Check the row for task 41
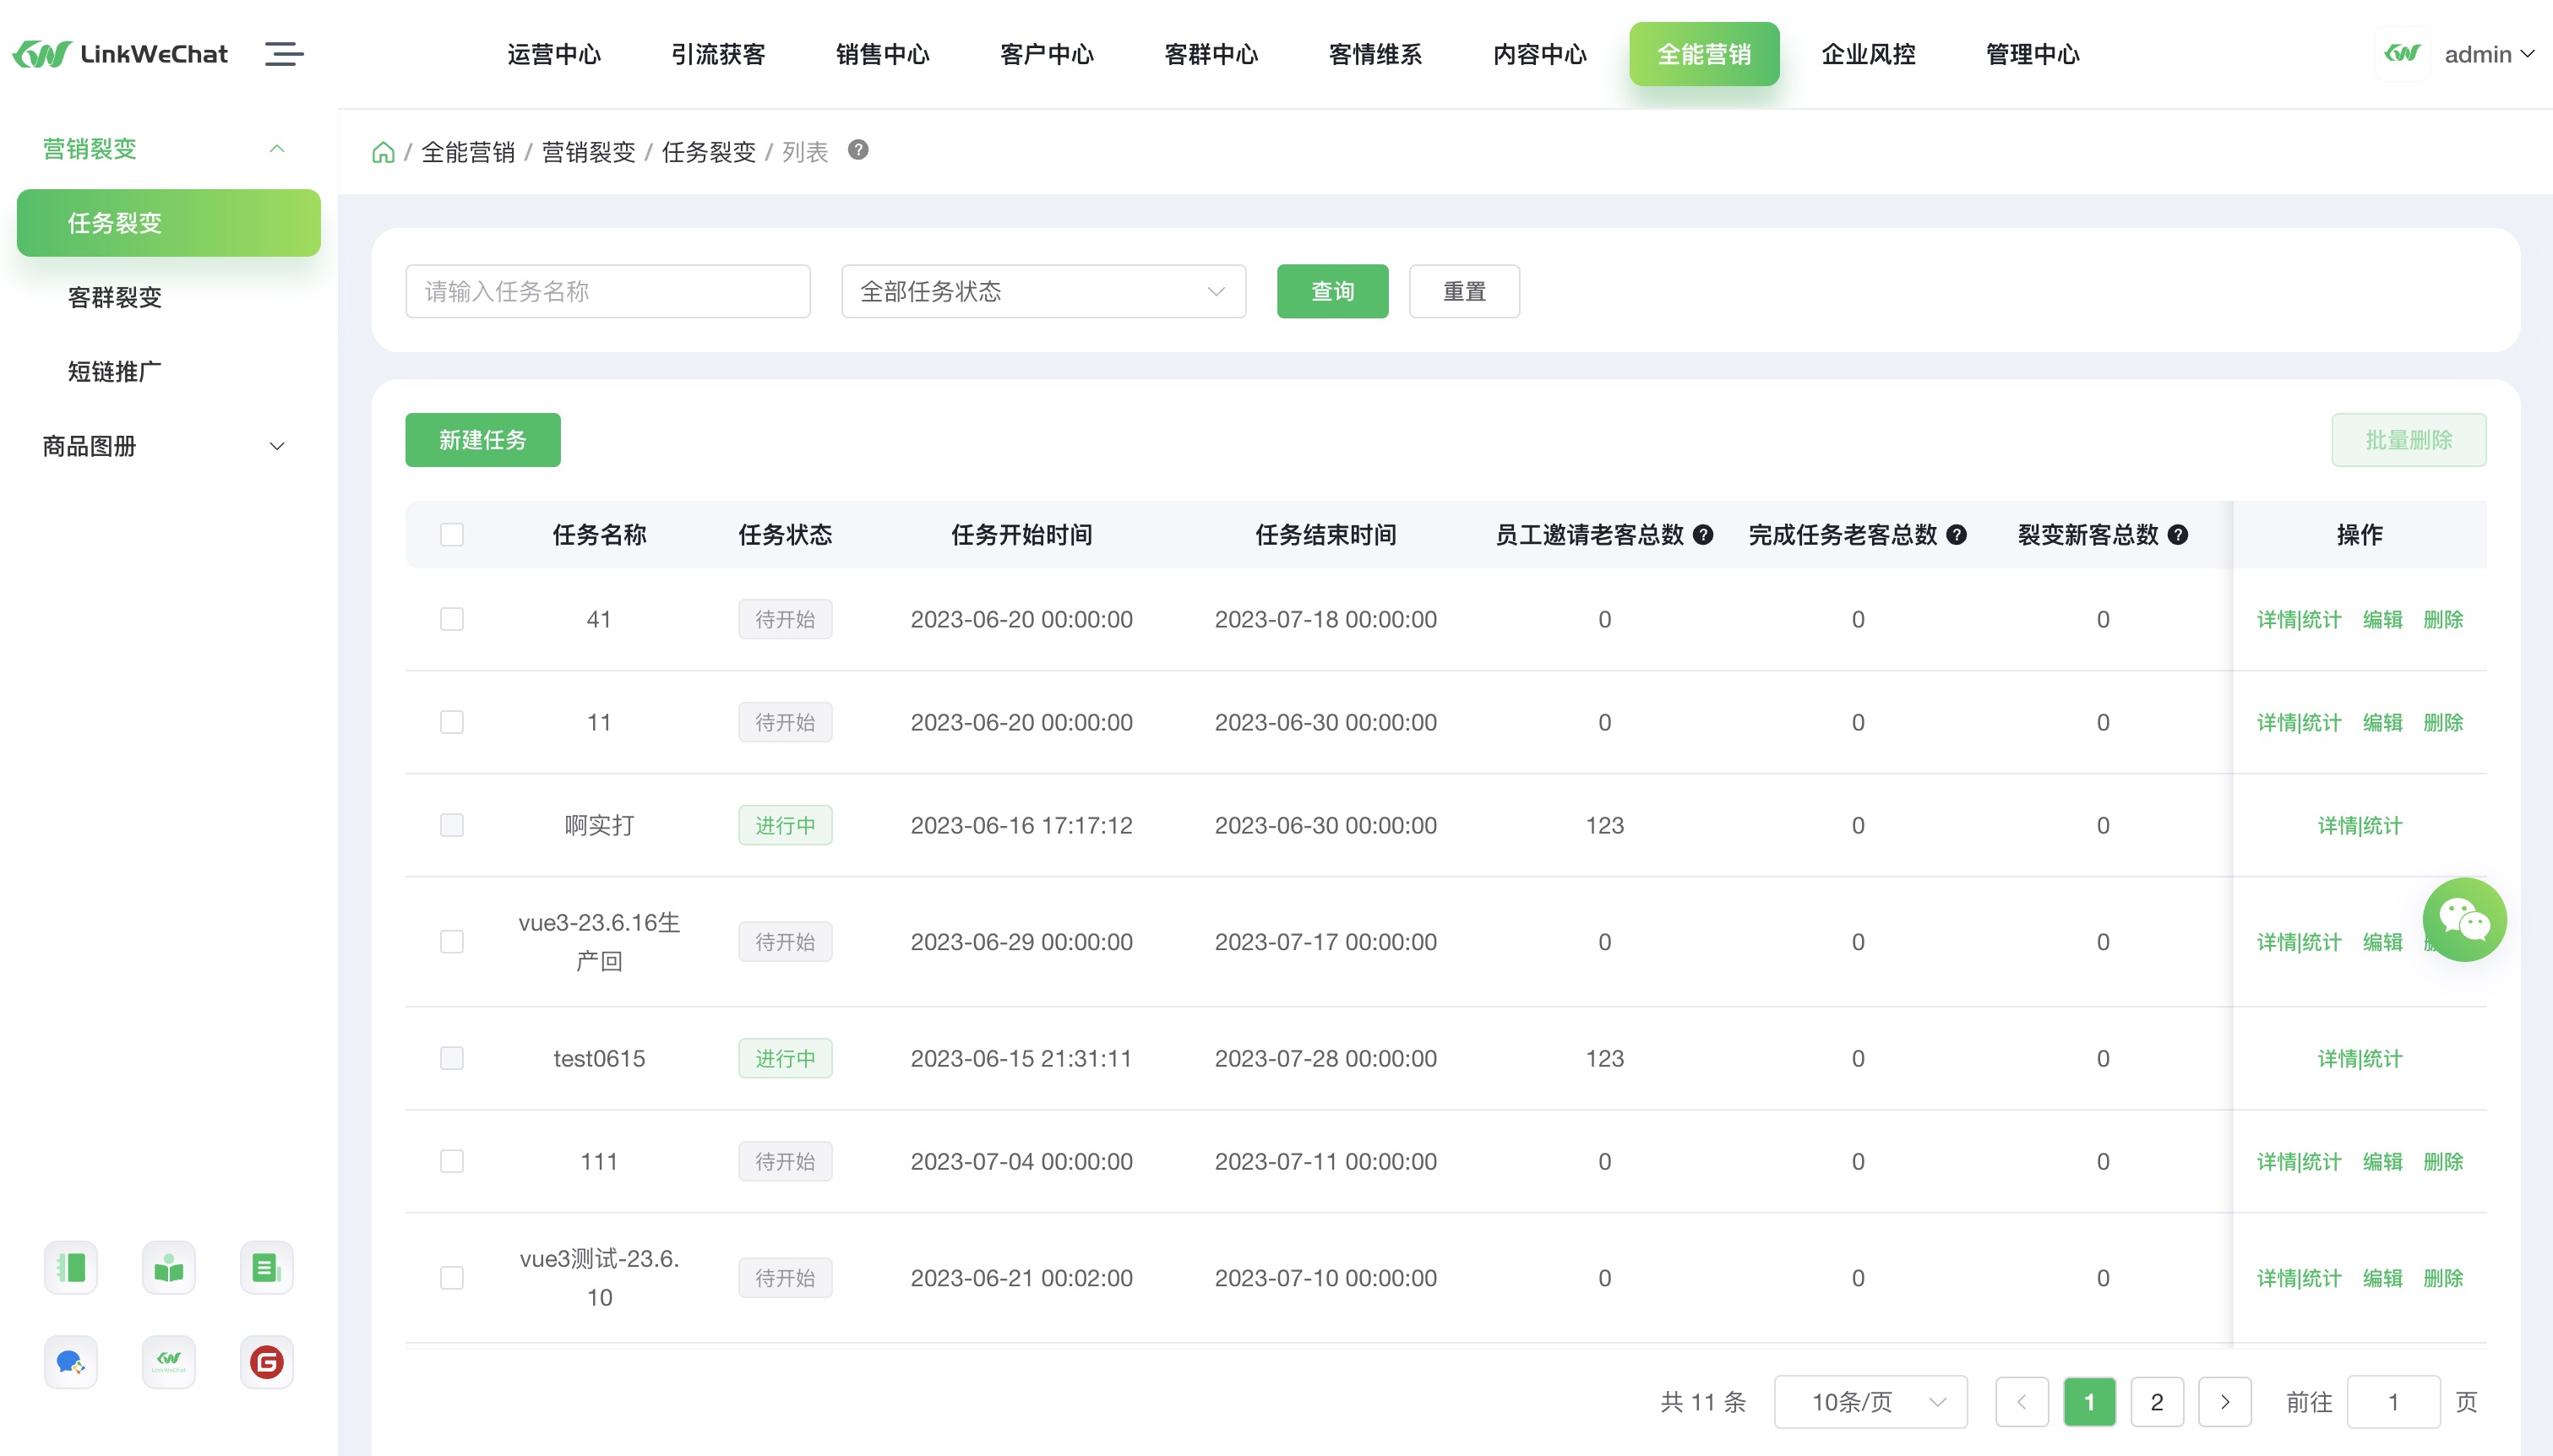This screenshot has height=1456, width=2553. (x=452, y=619)
